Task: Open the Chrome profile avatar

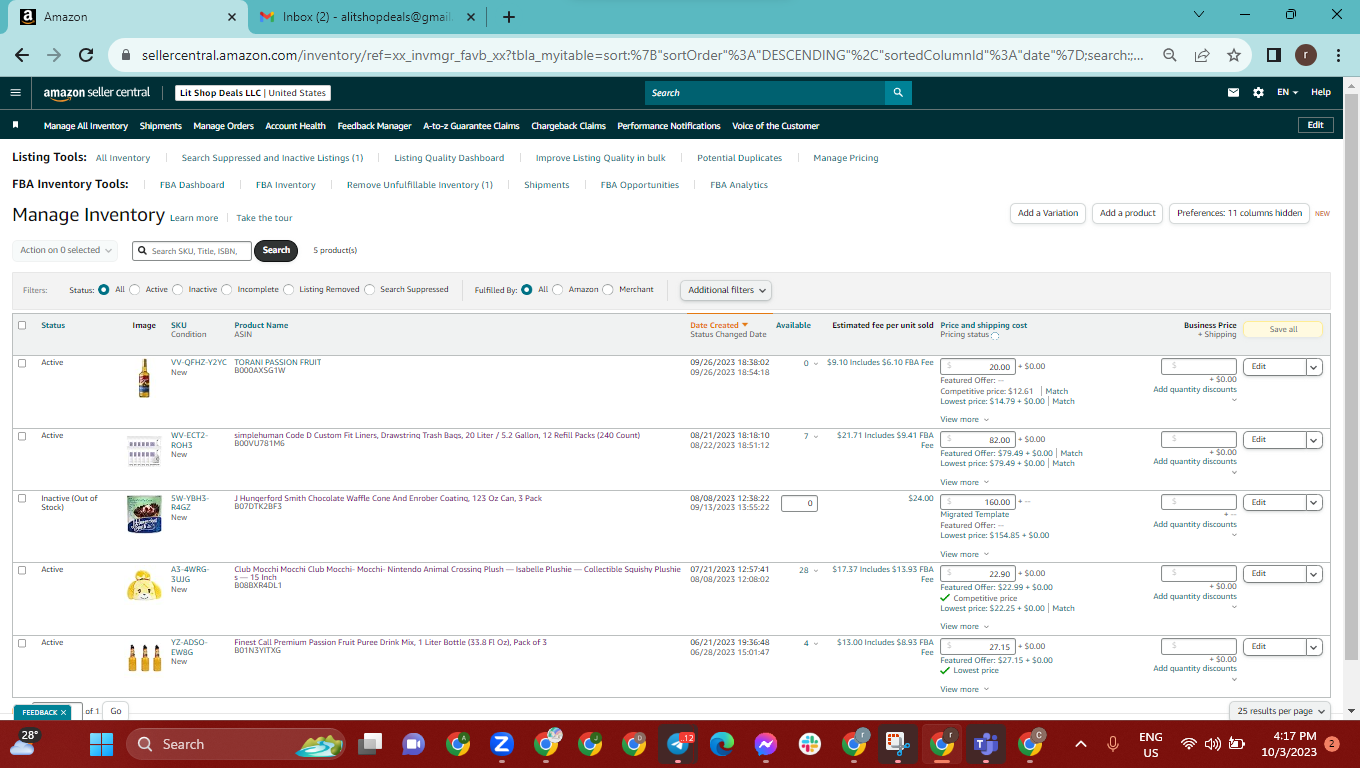Action: click(1306, 56)
